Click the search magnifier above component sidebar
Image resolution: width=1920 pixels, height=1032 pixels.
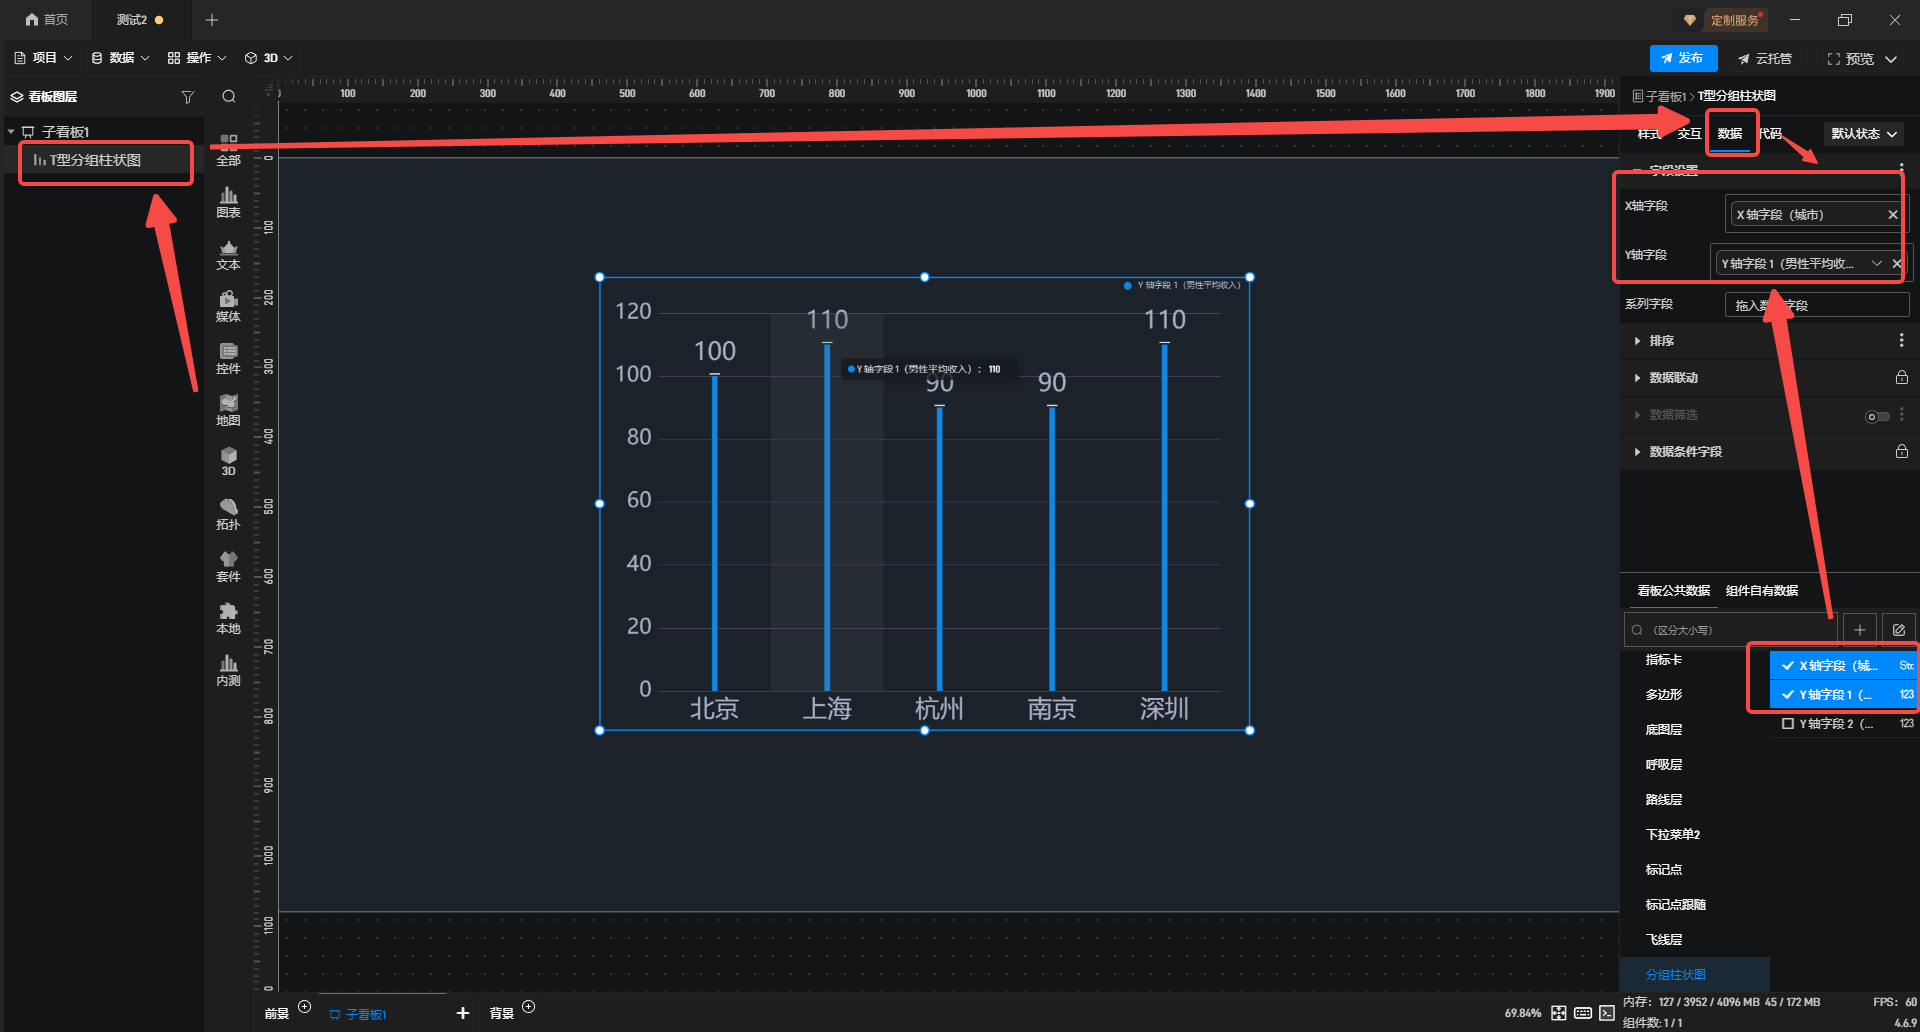(229, 97)
